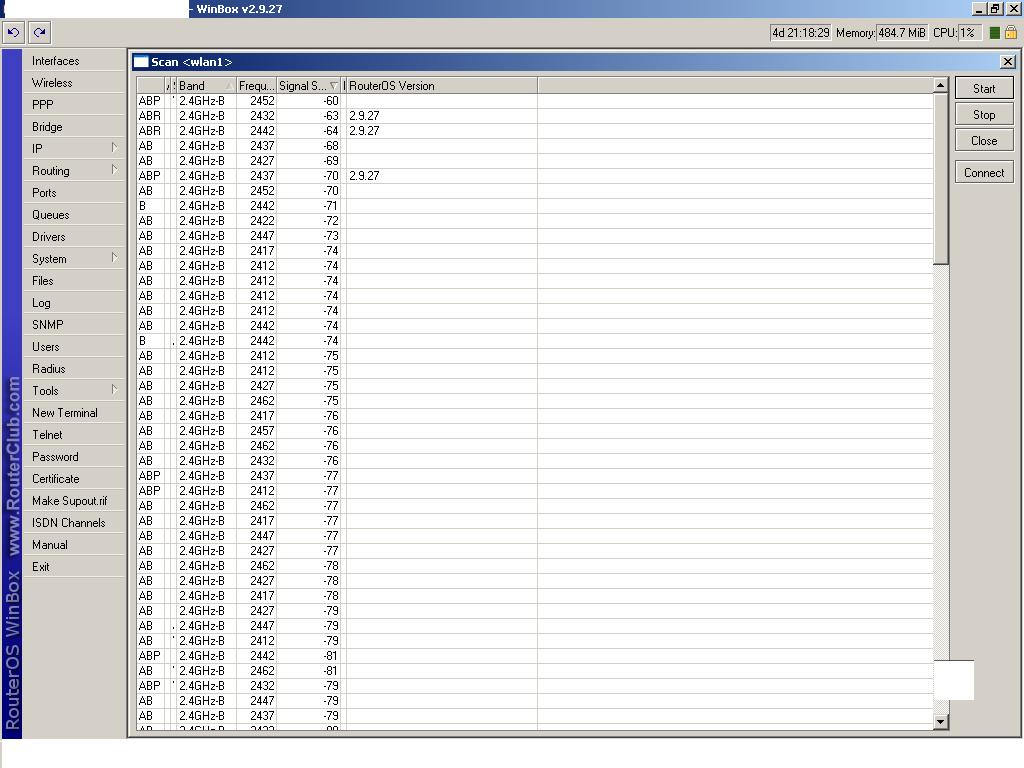Click the uptime display 4d 21:18:29
Viewport: 1024px width, 768px height.
click(x=801, y=33)
